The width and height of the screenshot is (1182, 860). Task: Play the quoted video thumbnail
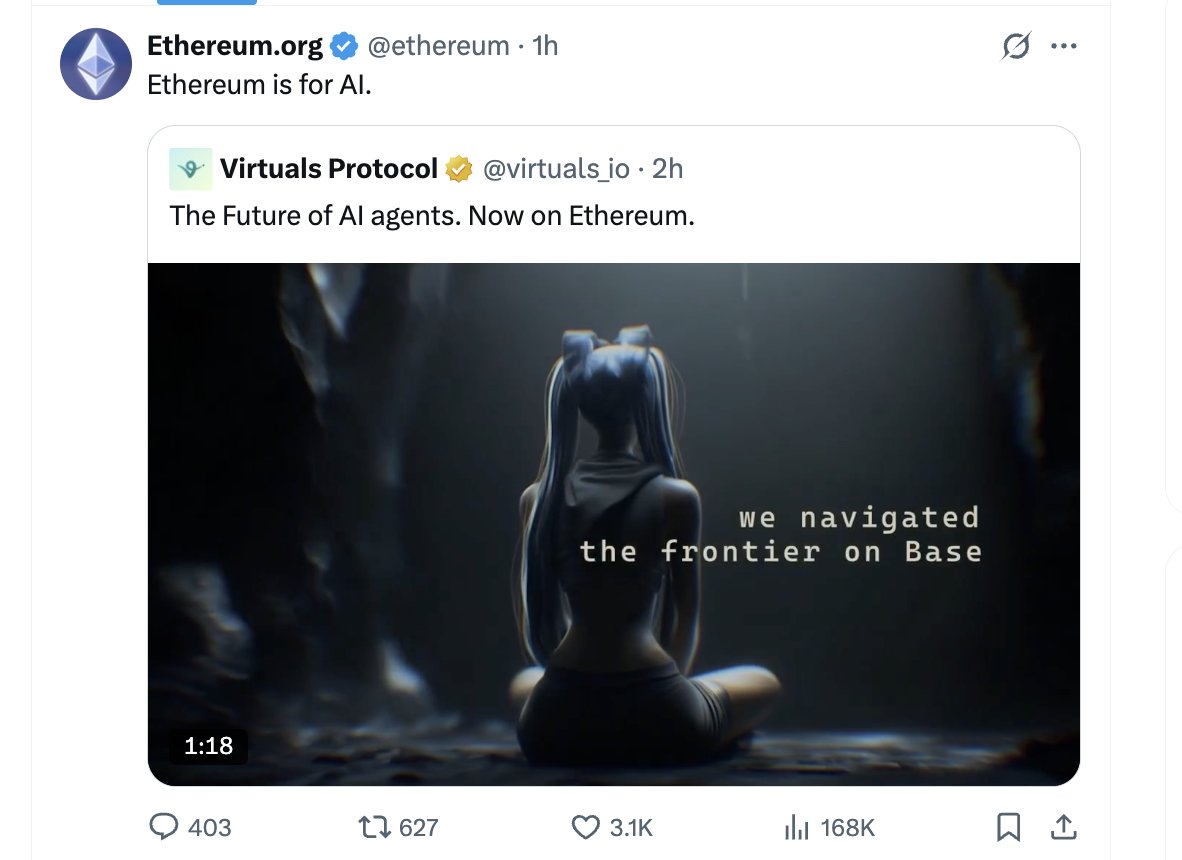tap(614, 524)
